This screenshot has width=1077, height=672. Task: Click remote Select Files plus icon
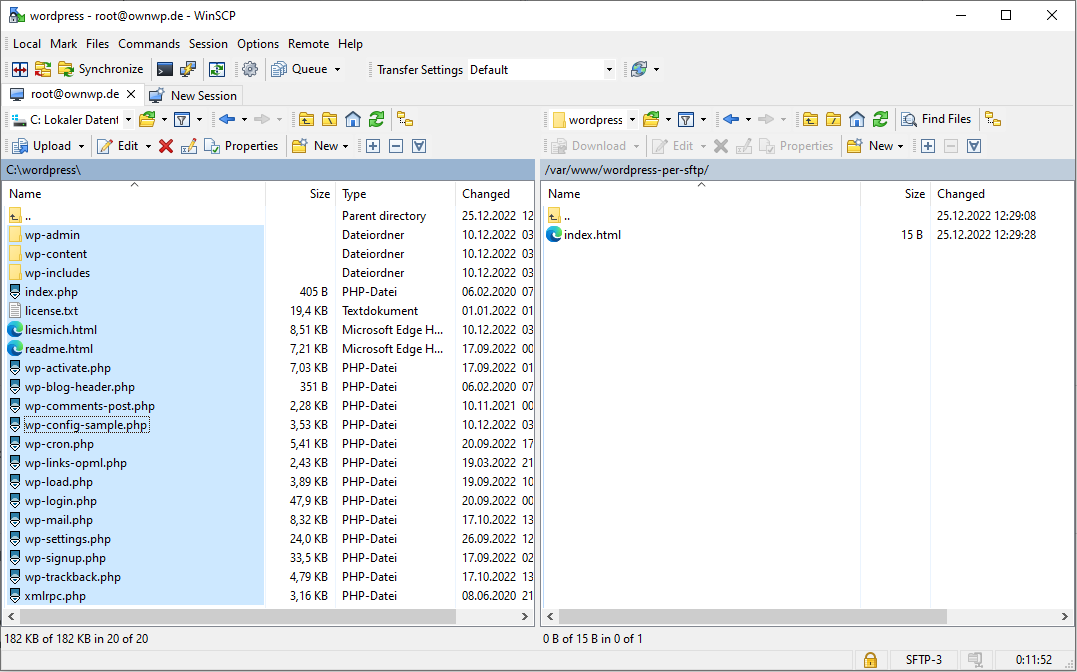point(928,146)
